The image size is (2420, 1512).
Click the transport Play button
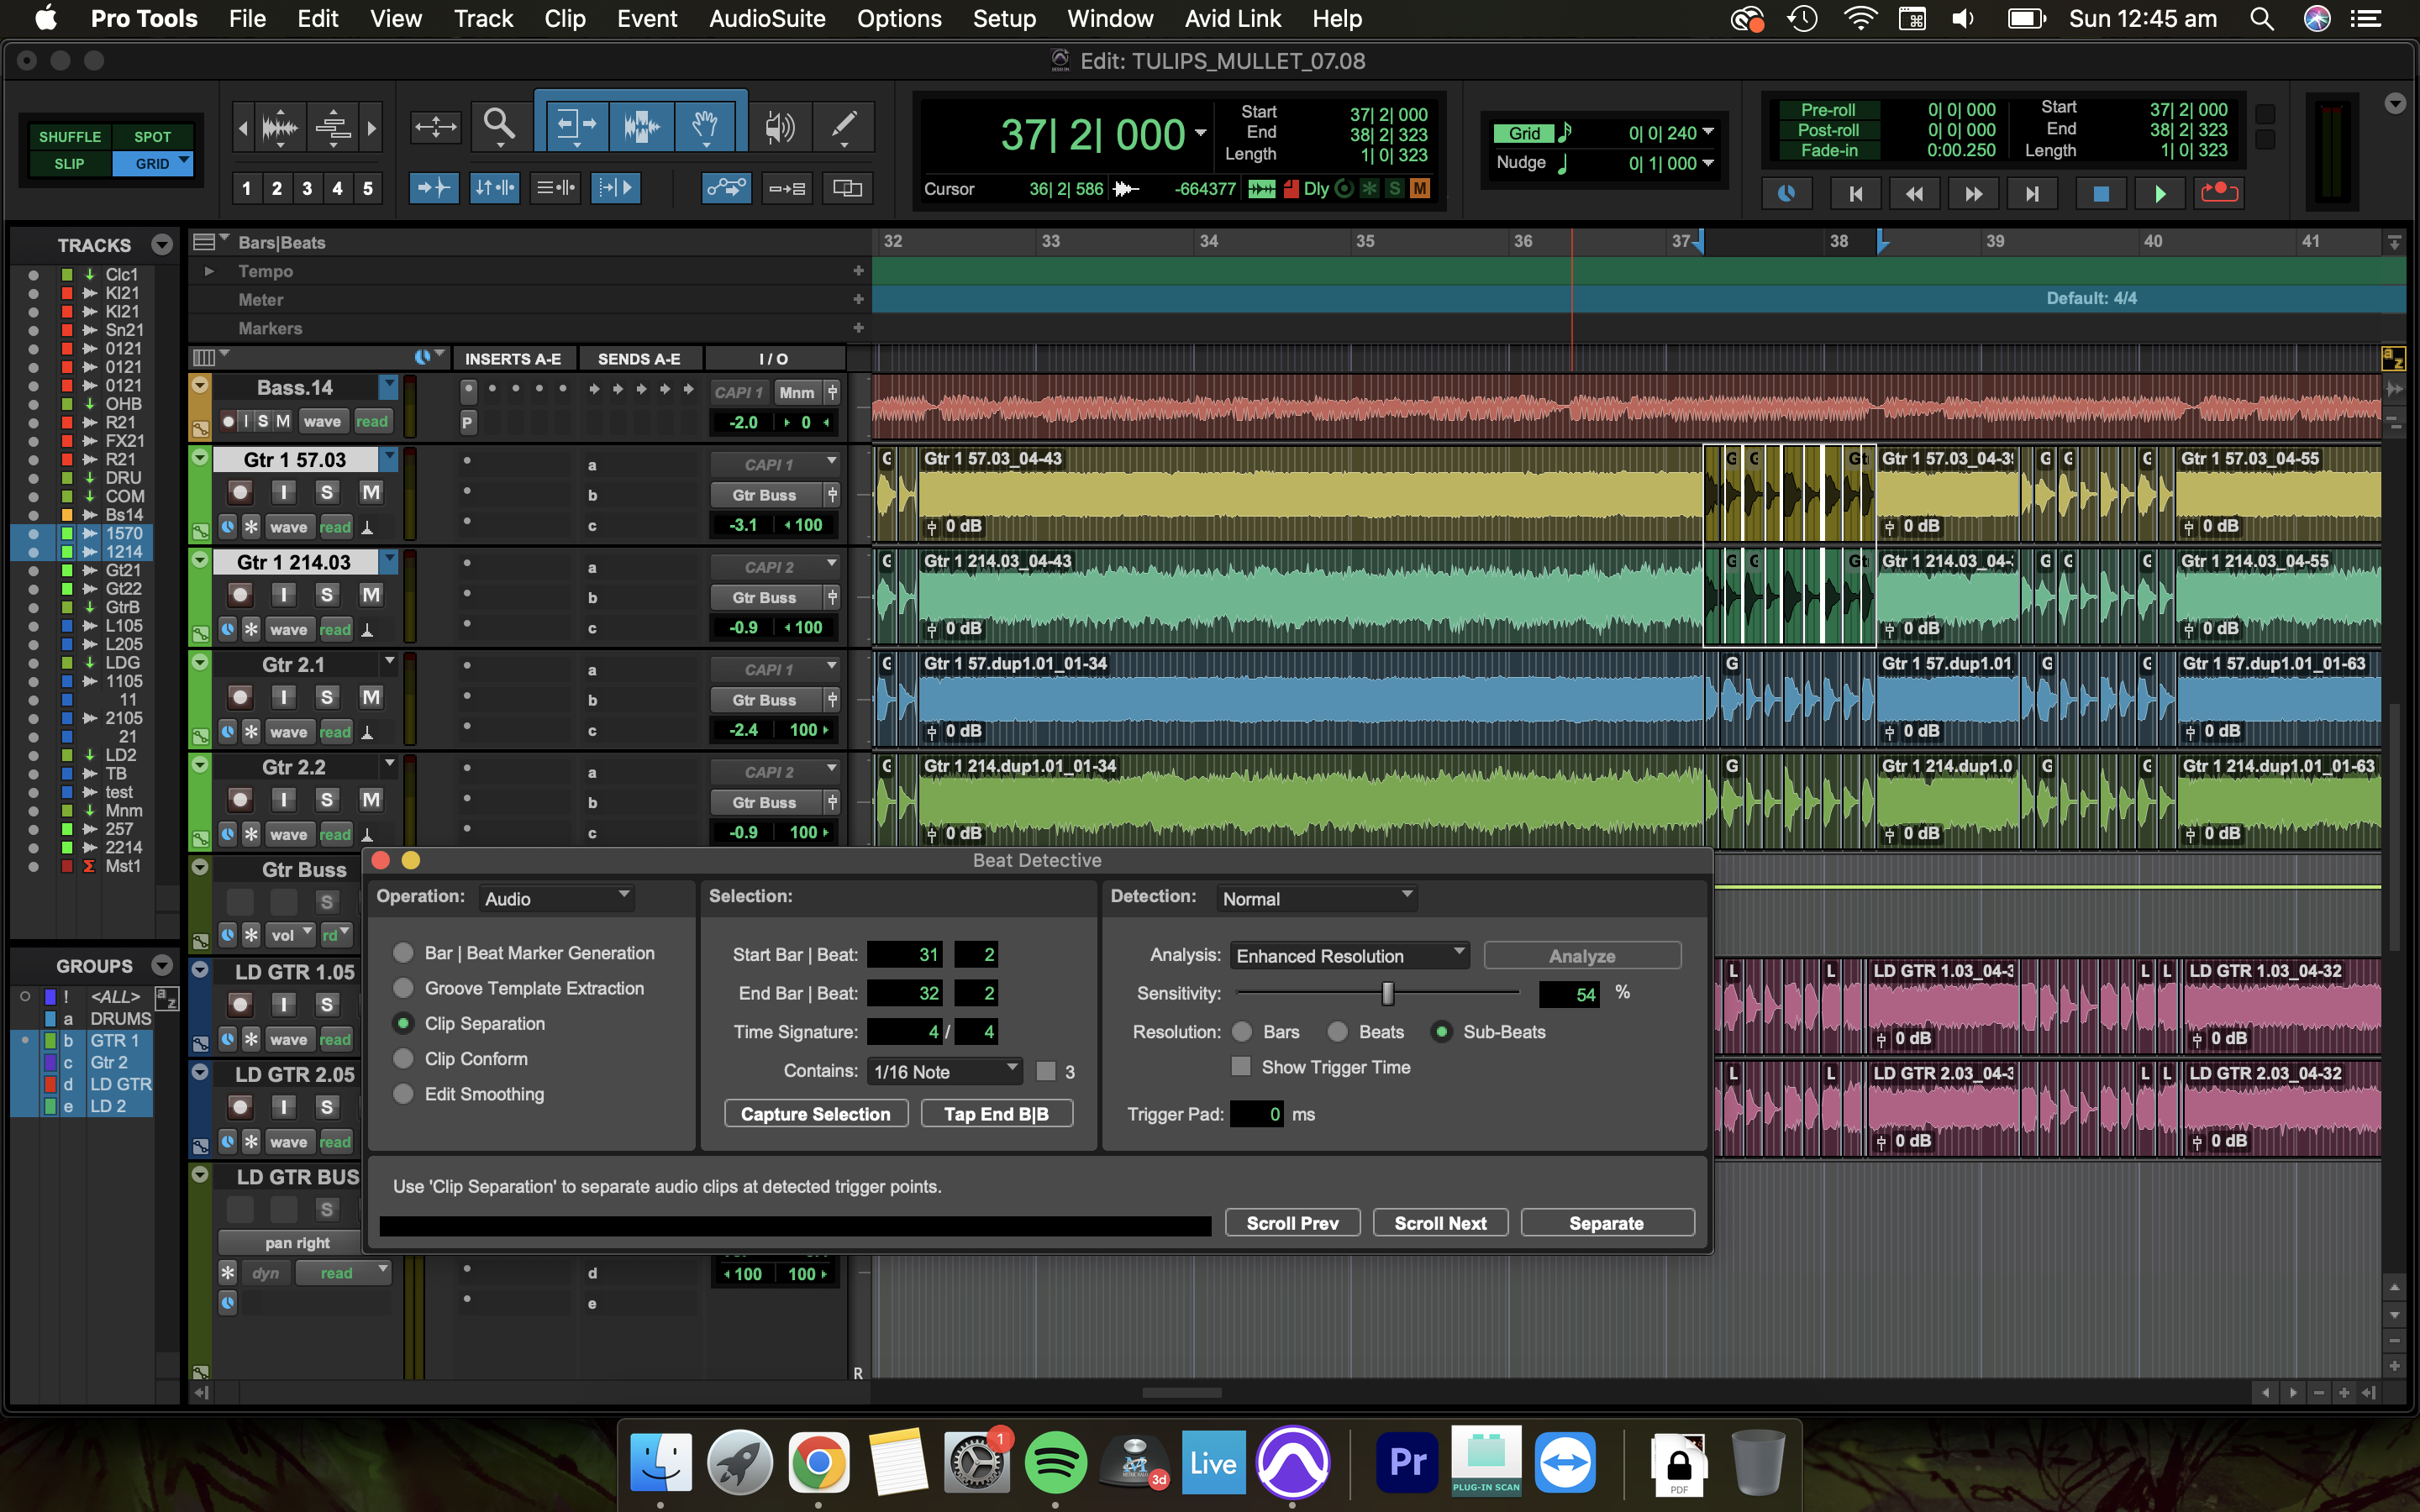(x=2160, y=193)
